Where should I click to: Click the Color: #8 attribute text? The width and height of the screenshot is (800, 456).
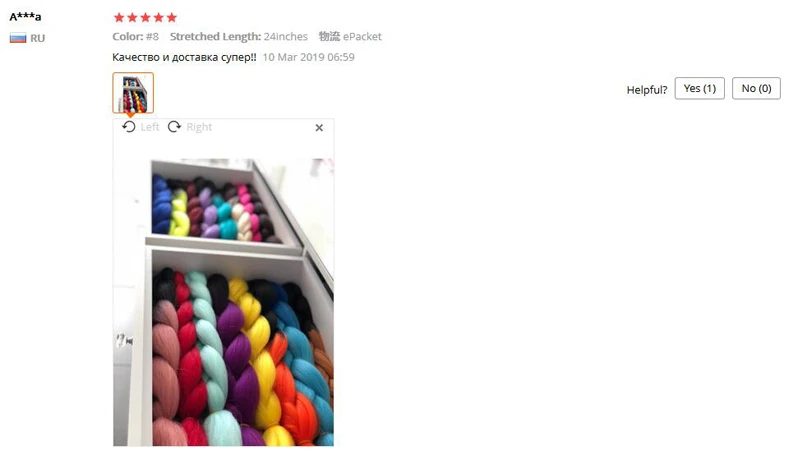pyautogui.click(x=136, y=37)
